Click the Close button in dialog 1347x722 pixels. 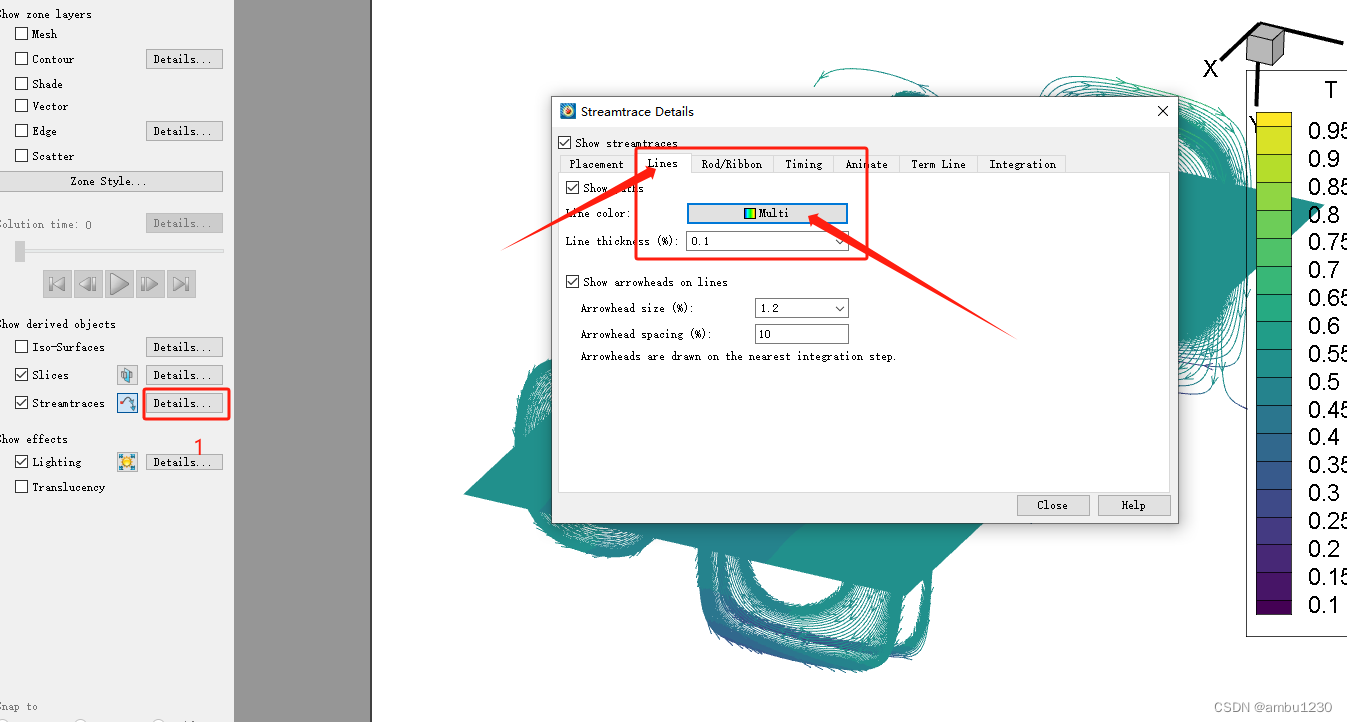(1053, 505)
